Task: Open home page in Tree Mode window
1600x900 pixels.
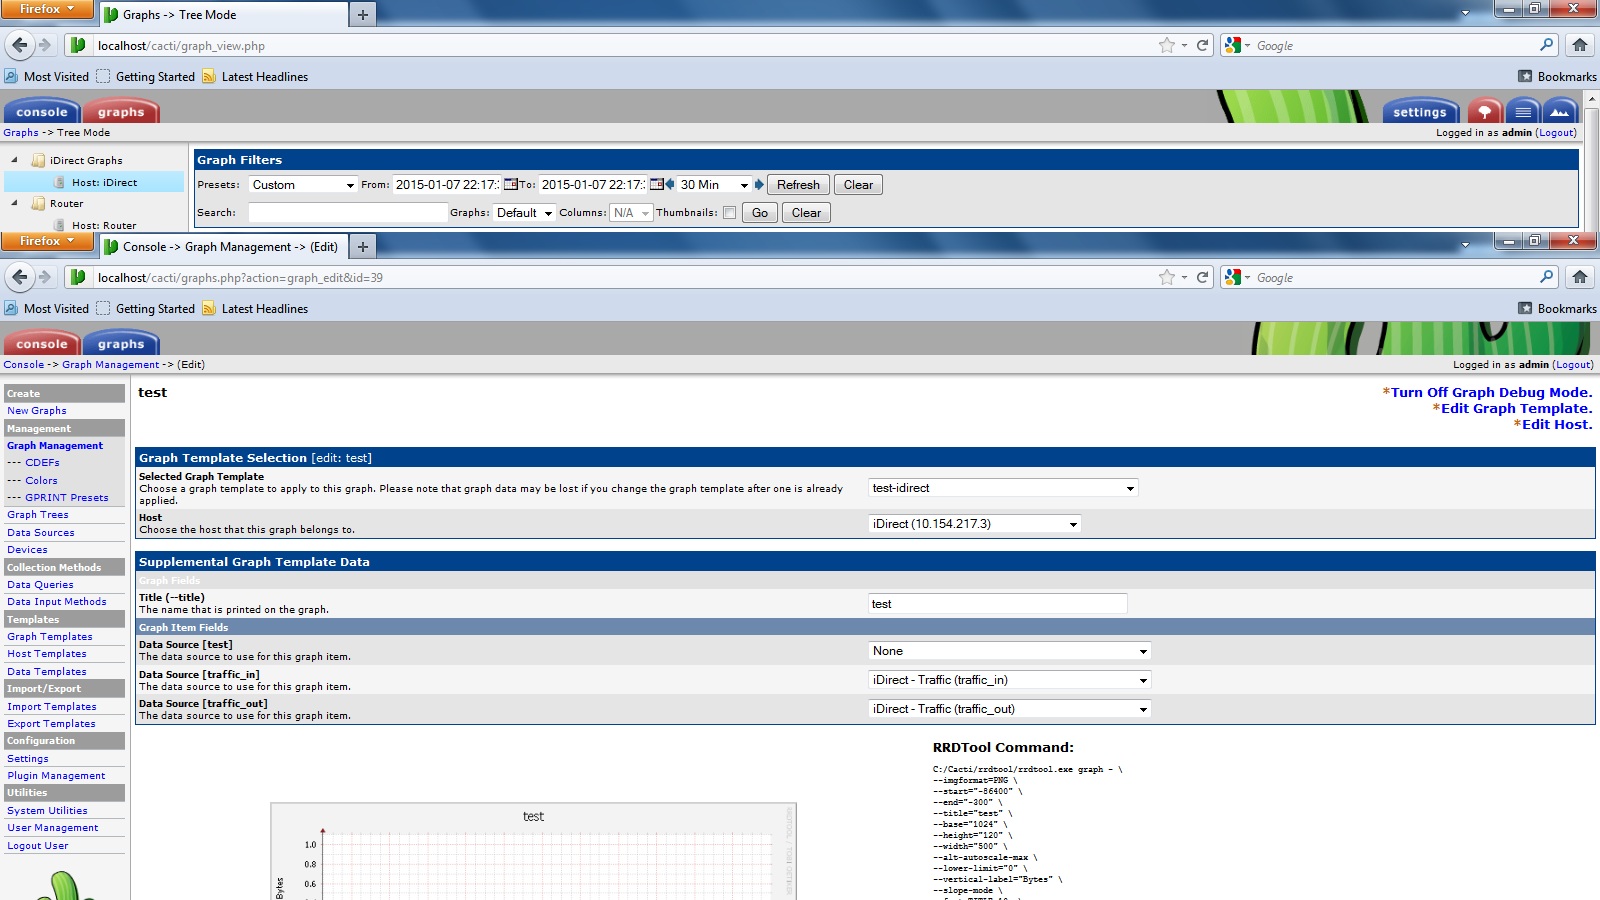Action: [1580, 45]
